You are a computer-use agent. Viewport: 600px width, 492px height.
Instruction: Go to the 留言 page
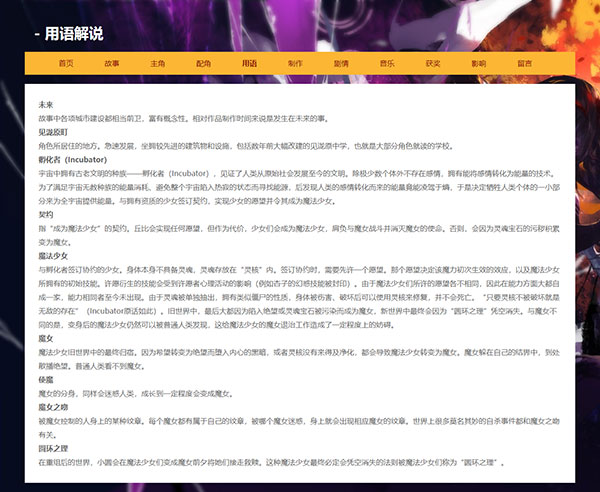point(524,63)
